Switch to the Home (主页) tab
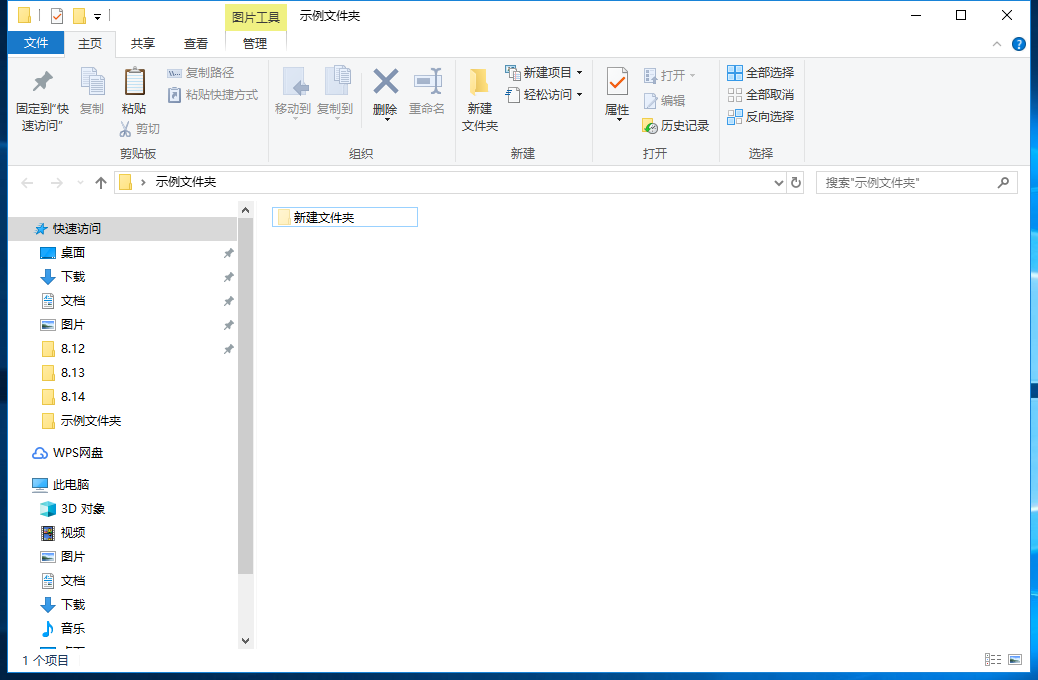 pyautogui.click(x=90, y=44)
